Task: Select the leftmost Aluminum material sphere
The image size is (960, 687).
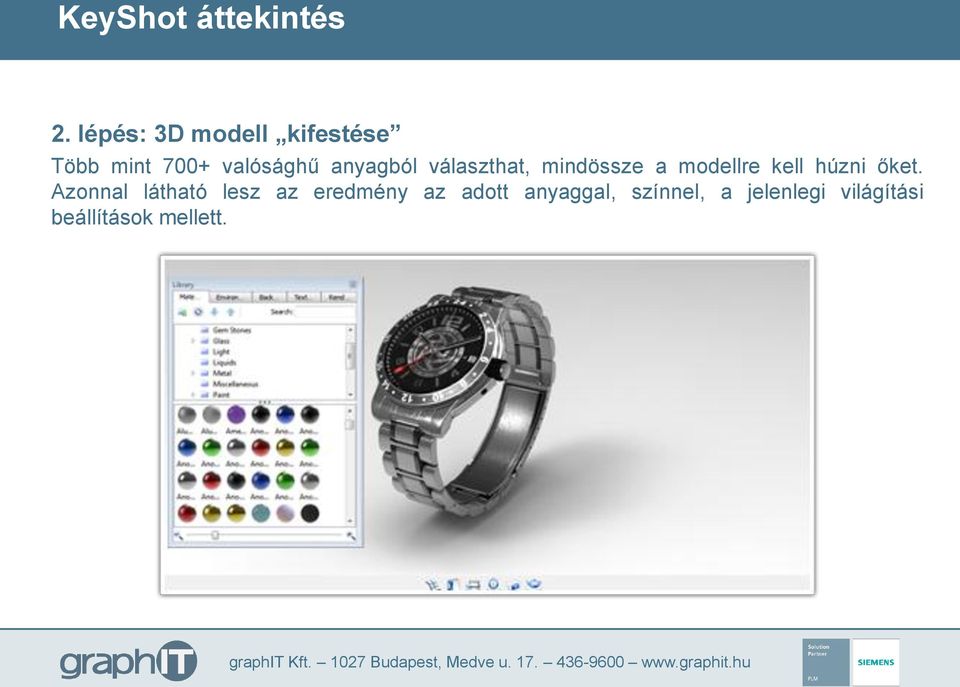Action: tap(187, 415)
